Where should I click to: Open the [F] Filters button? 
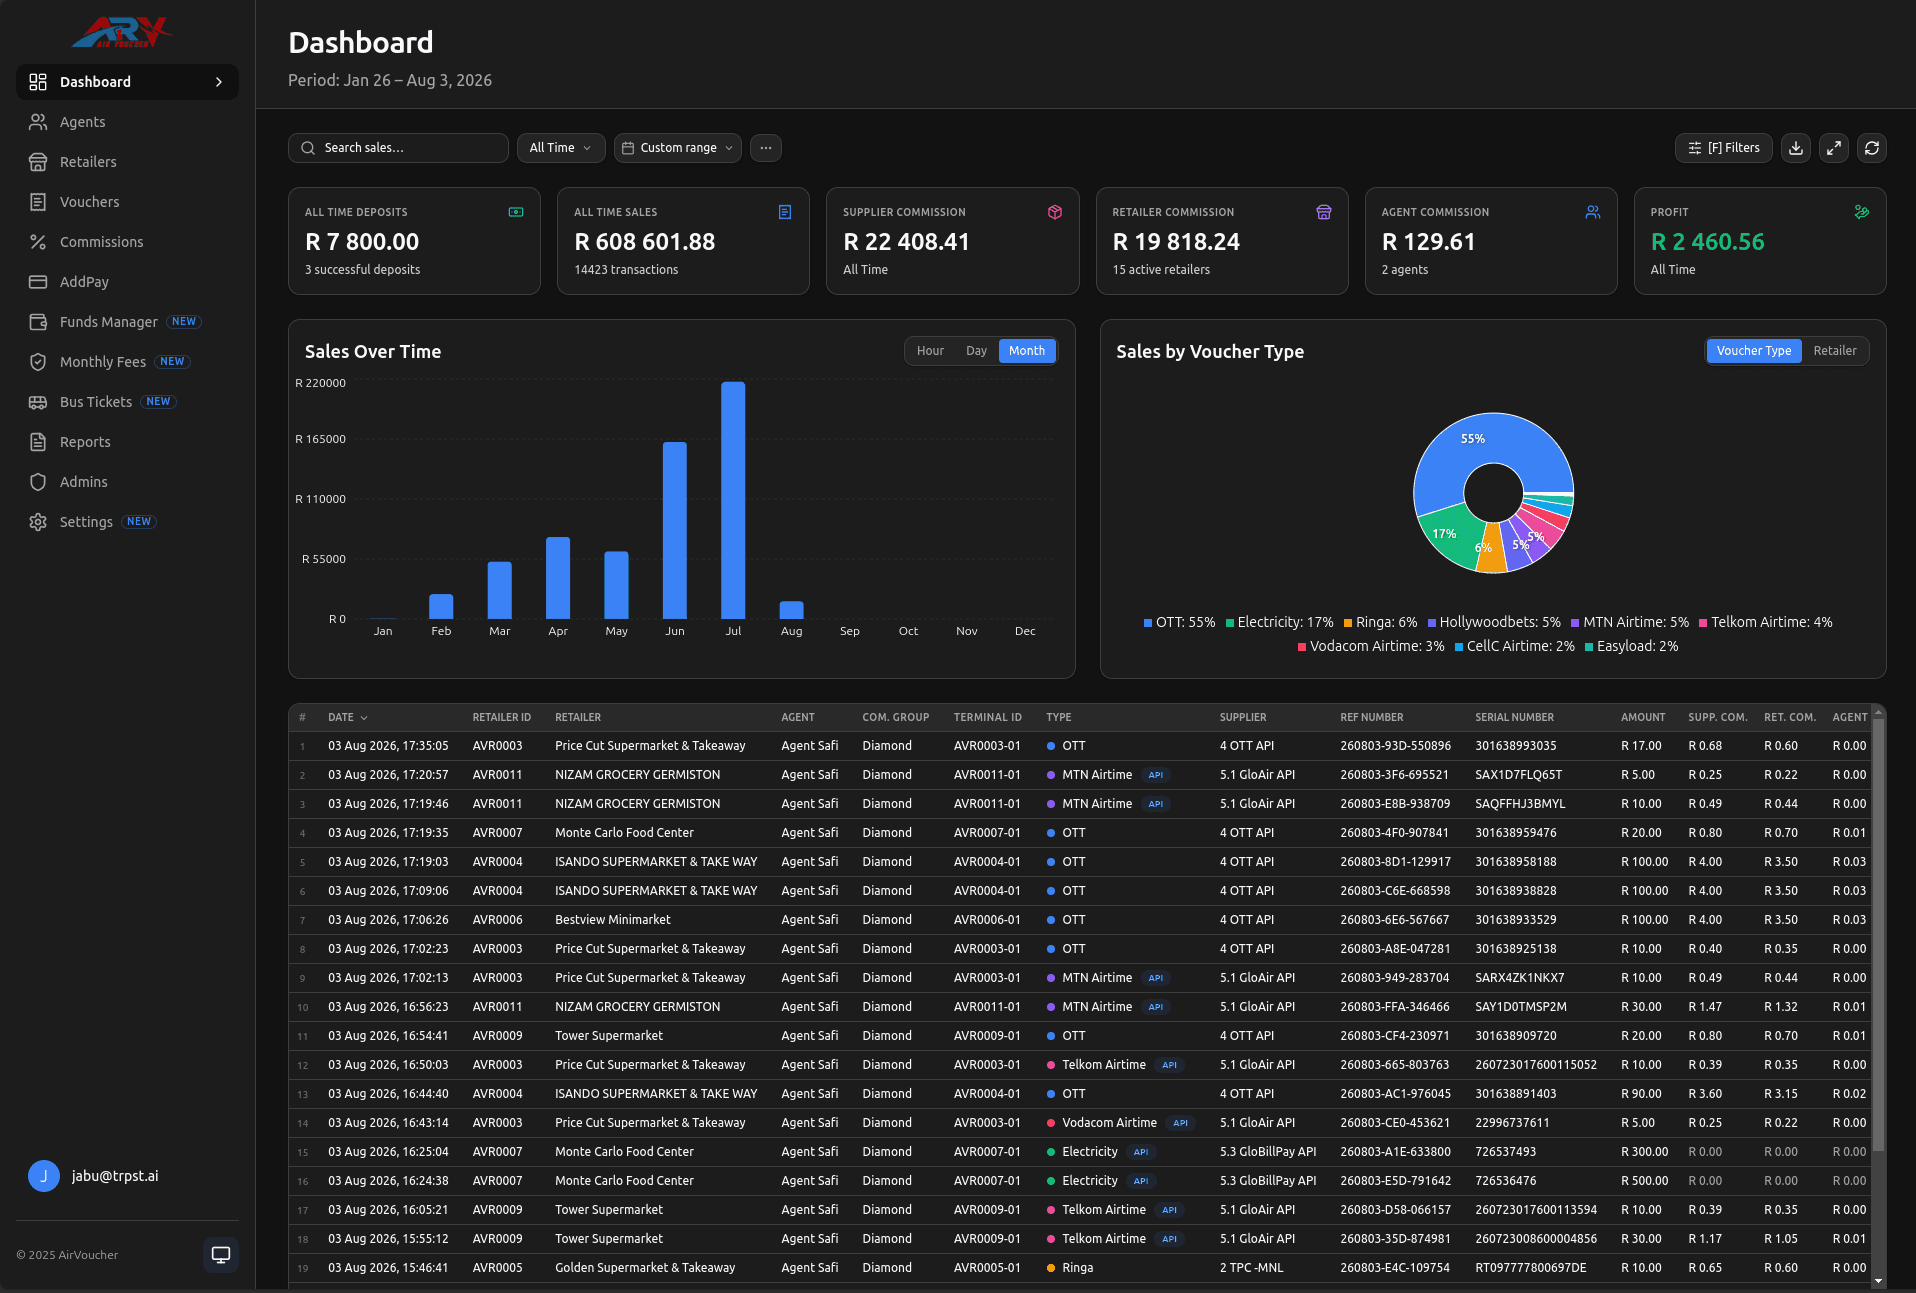tap(1724, 148)
